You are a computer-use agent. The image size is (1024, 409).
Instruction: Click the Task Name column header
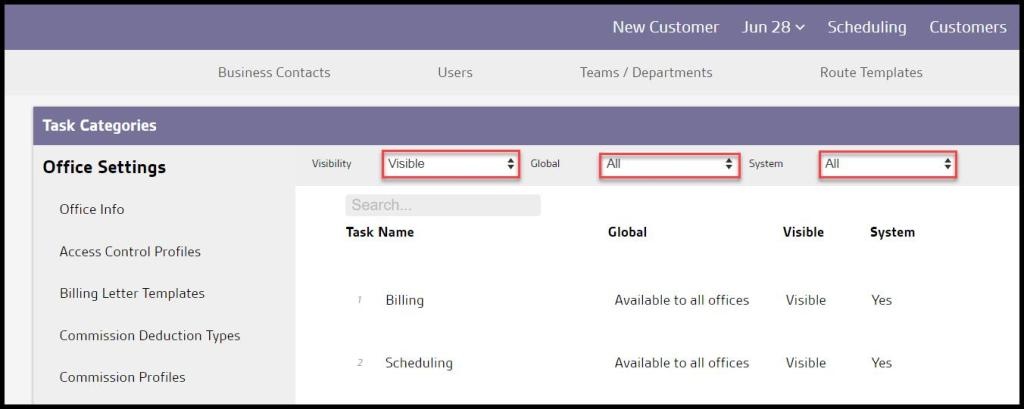(x=380, y=232)
